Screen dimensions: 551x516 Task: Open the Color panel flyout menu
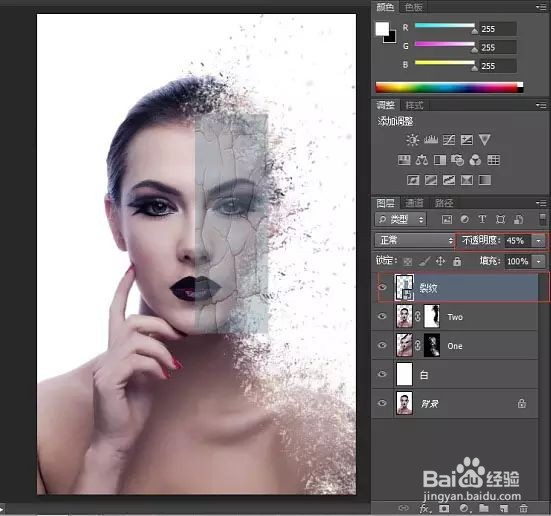(x=541, y=7)
